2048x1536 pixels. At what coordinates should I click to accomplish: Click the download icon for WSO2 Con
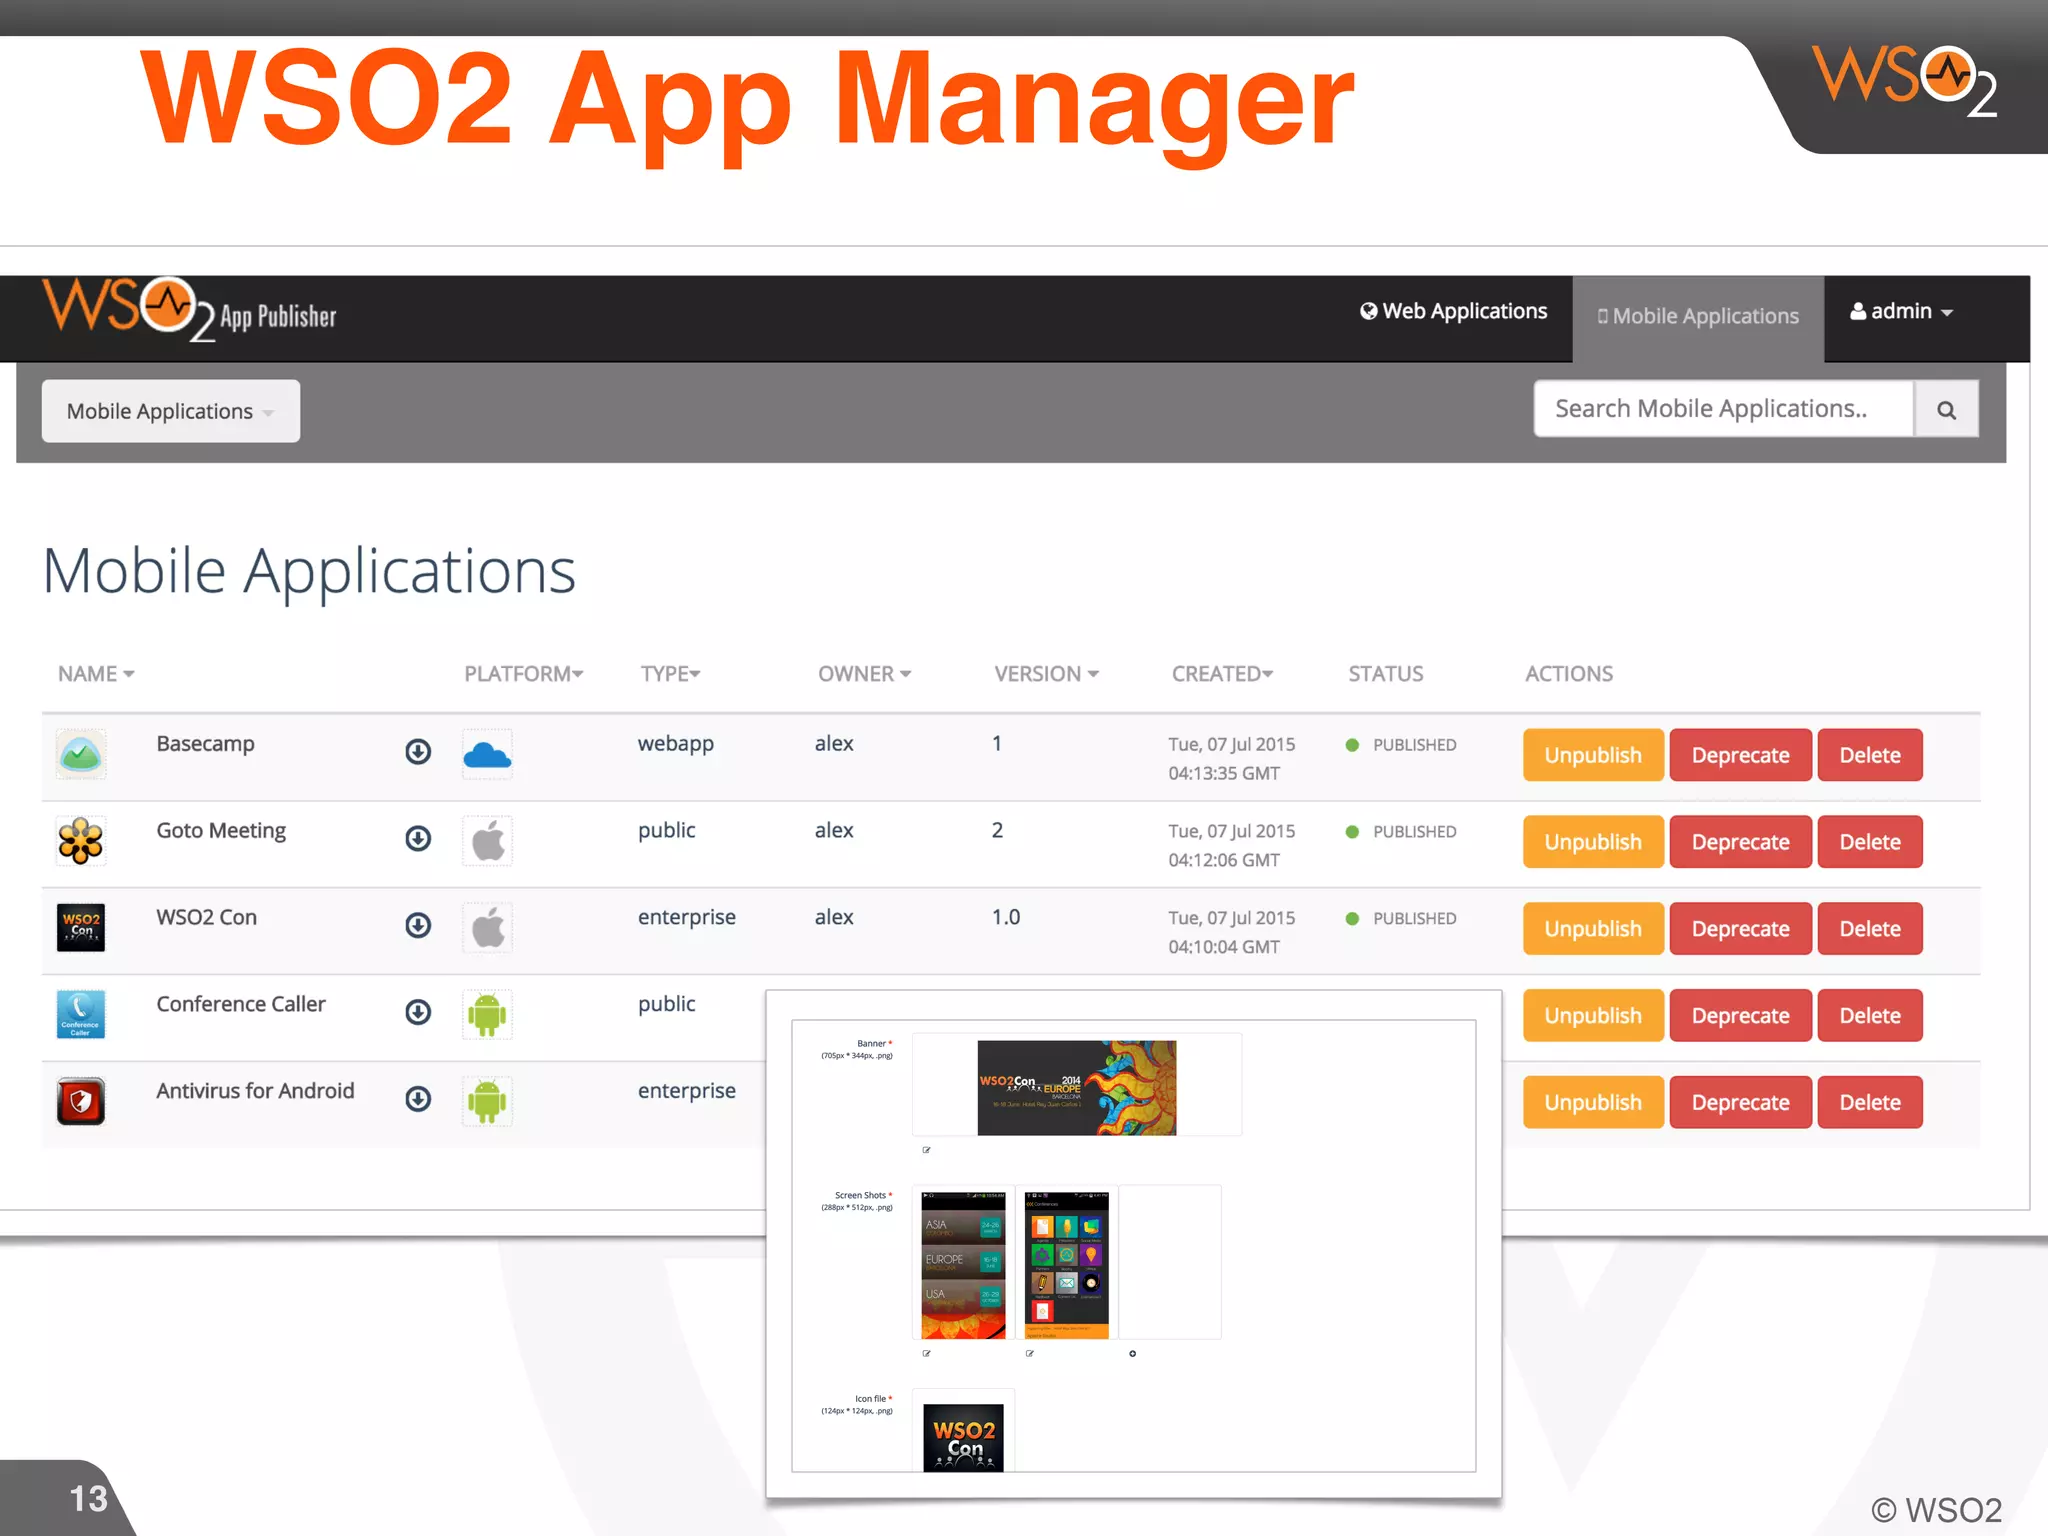coord(418,925)
